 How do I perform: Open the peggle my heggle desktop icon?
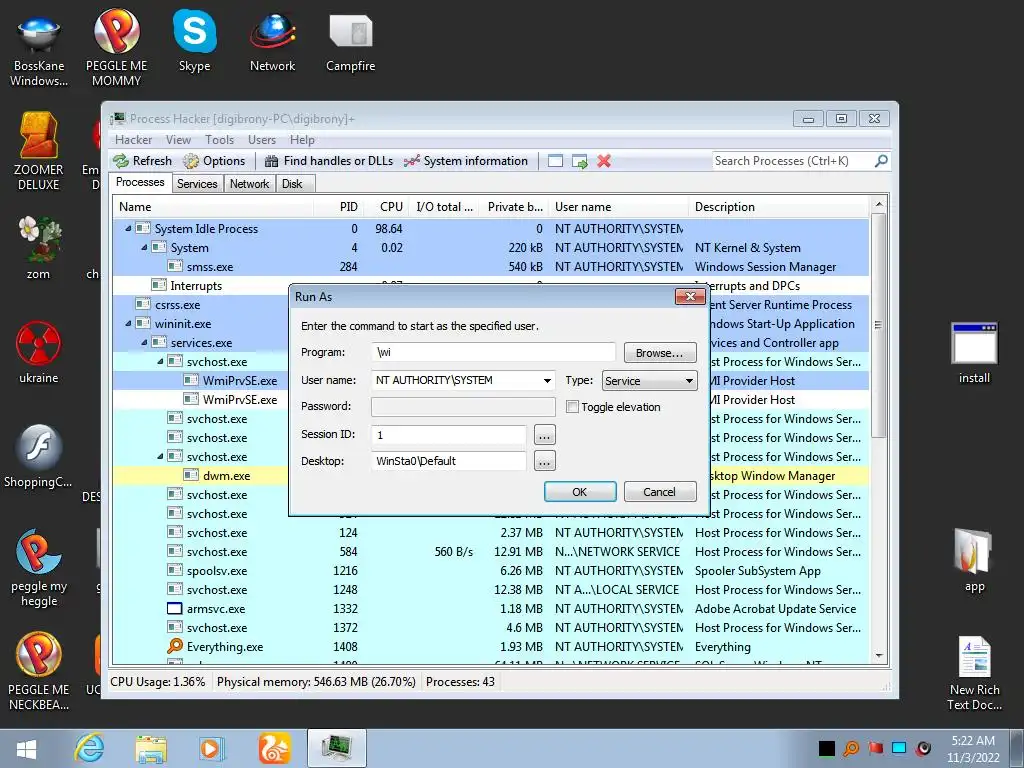(39, 568)
